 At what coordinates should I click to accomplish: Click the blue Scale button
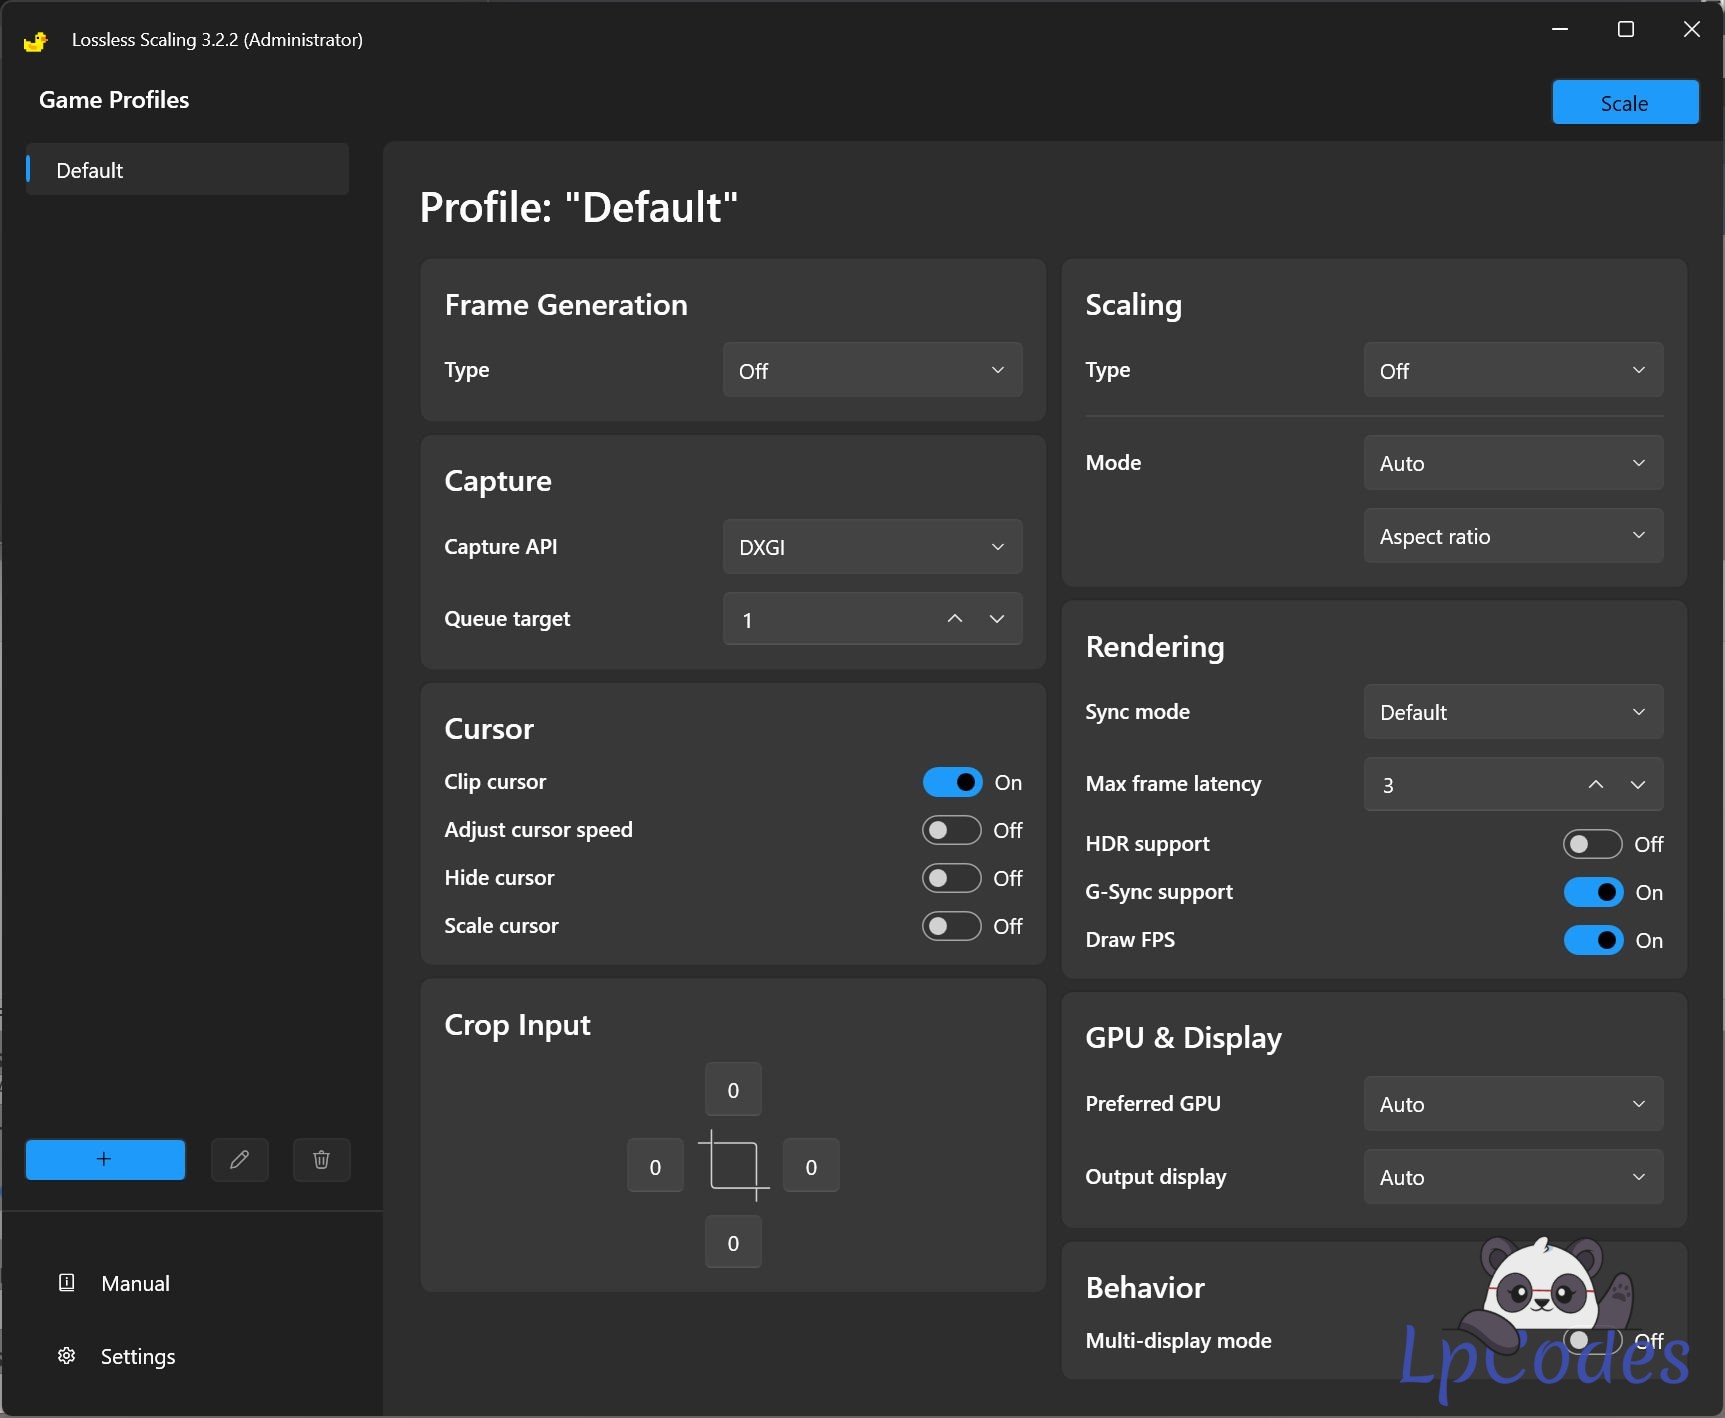[1624, 103]
